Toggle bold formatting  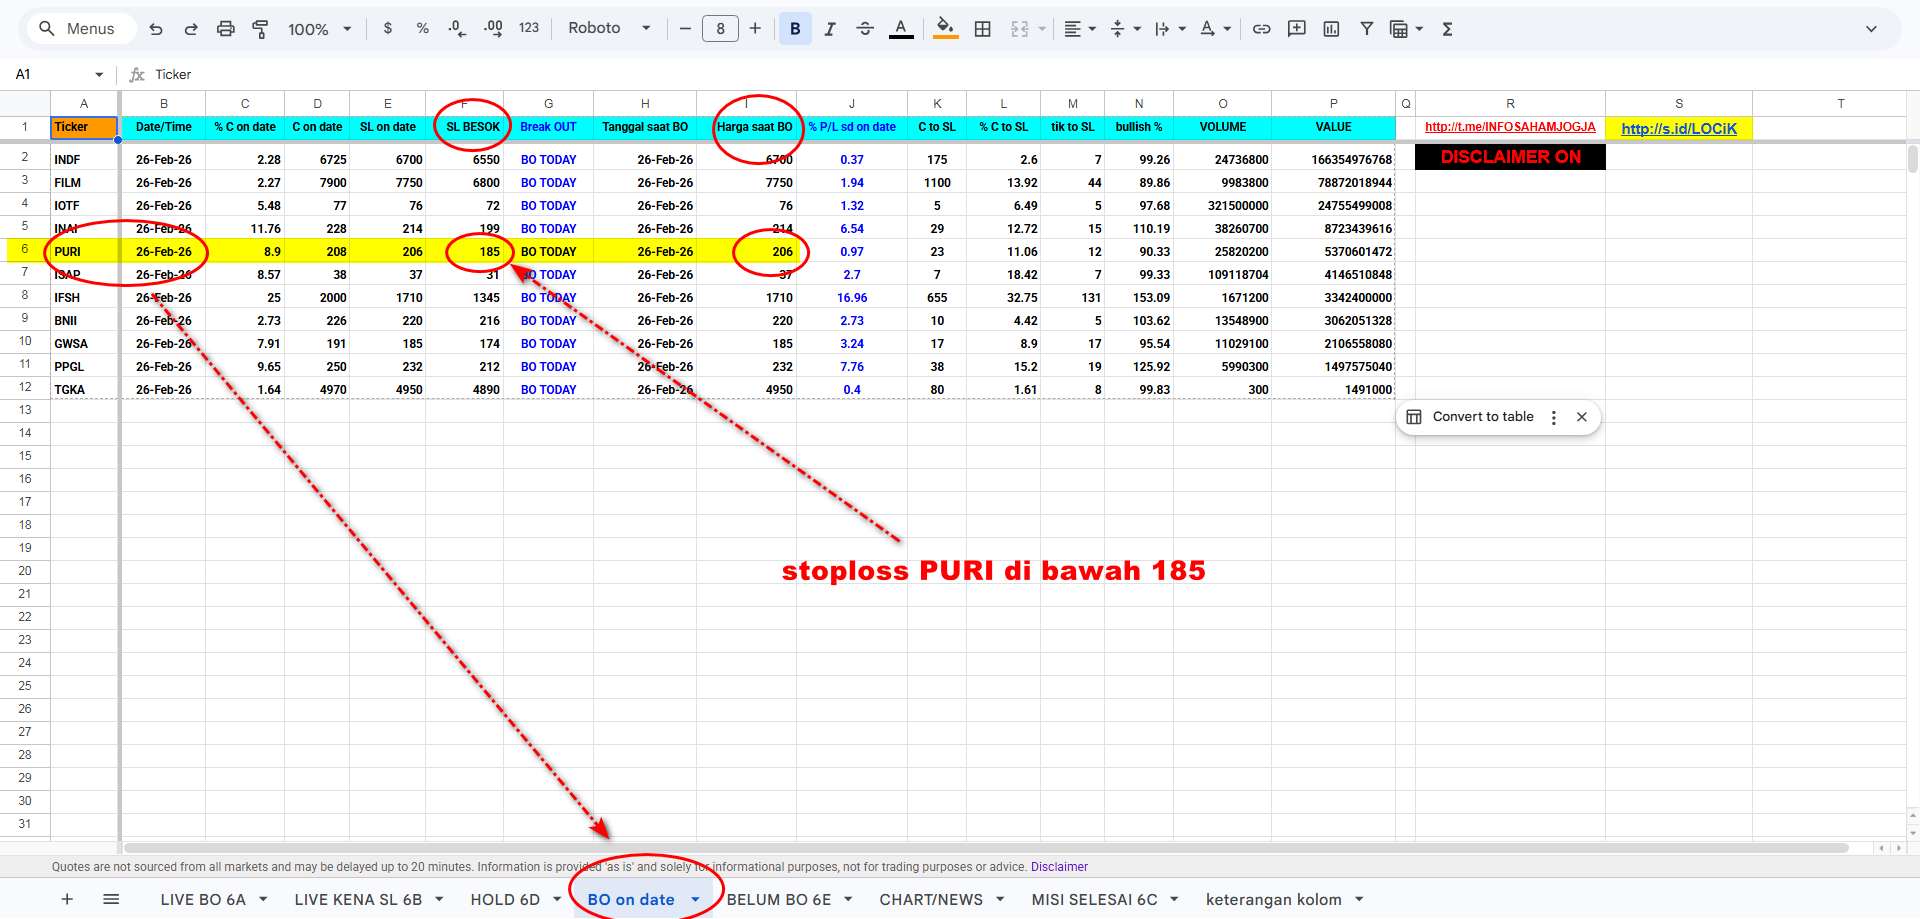pyautogui.click(x=795, y=29)
